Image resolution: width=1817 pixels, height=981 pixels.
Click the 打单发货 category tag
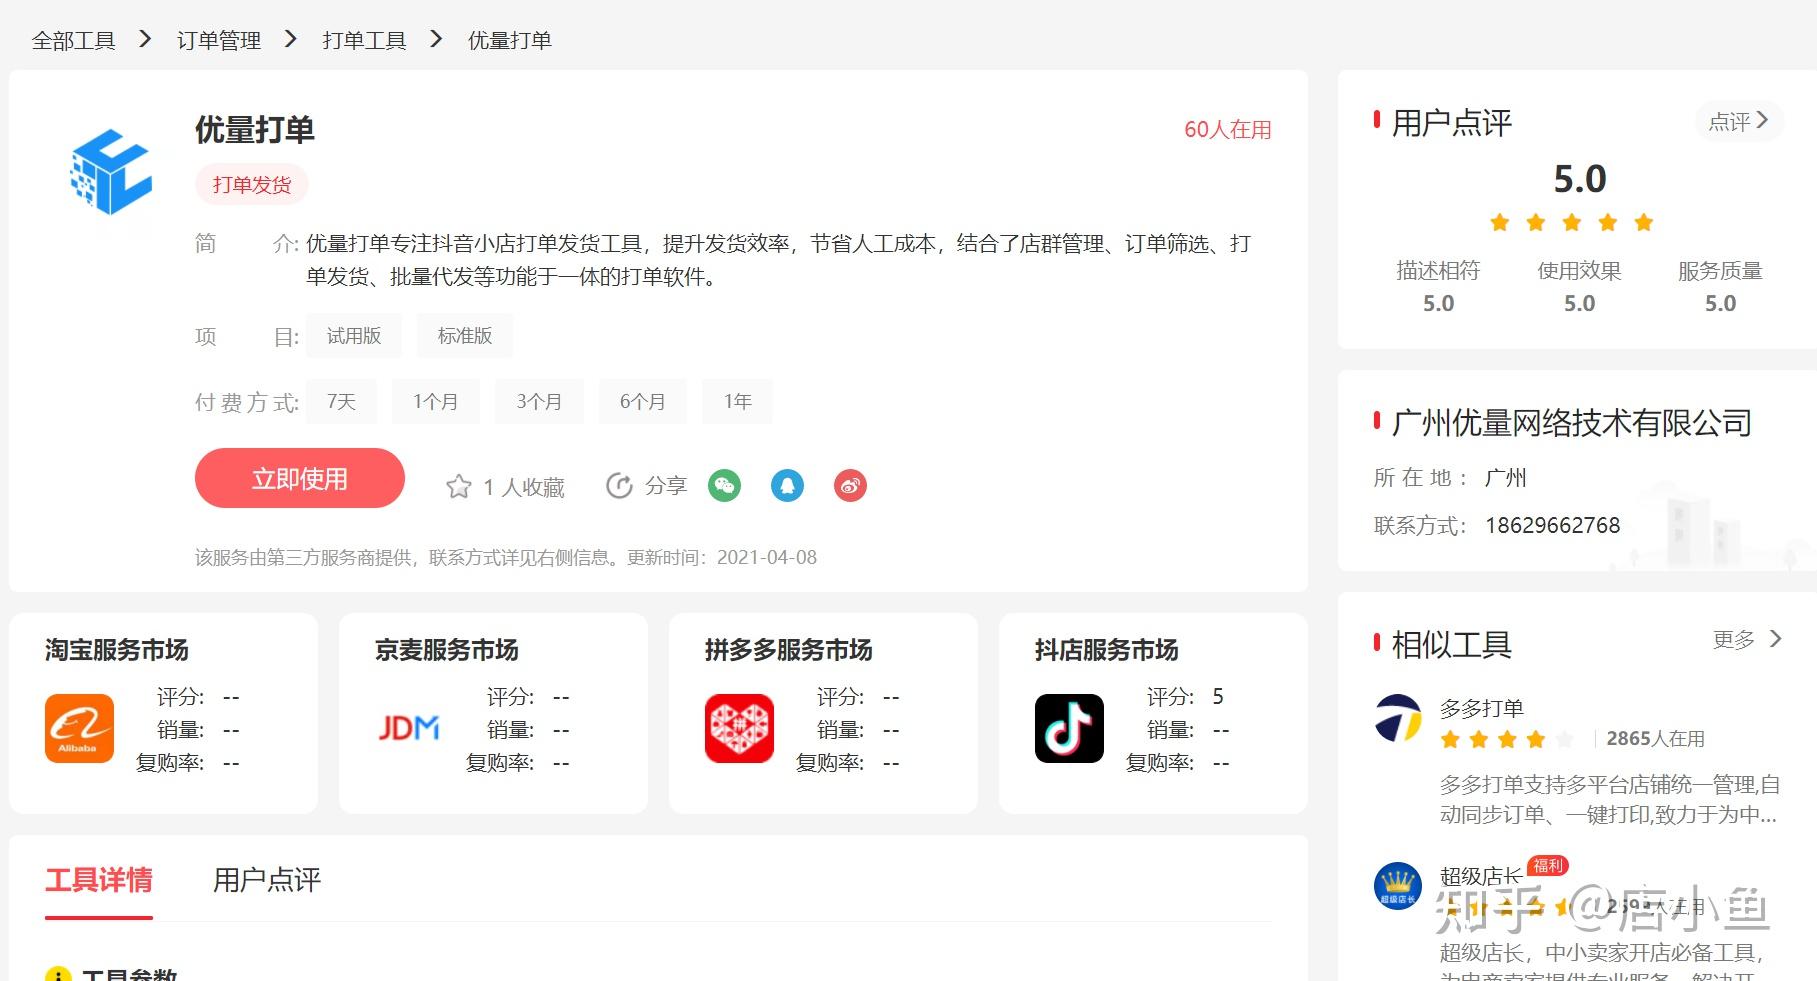[252, 185]
